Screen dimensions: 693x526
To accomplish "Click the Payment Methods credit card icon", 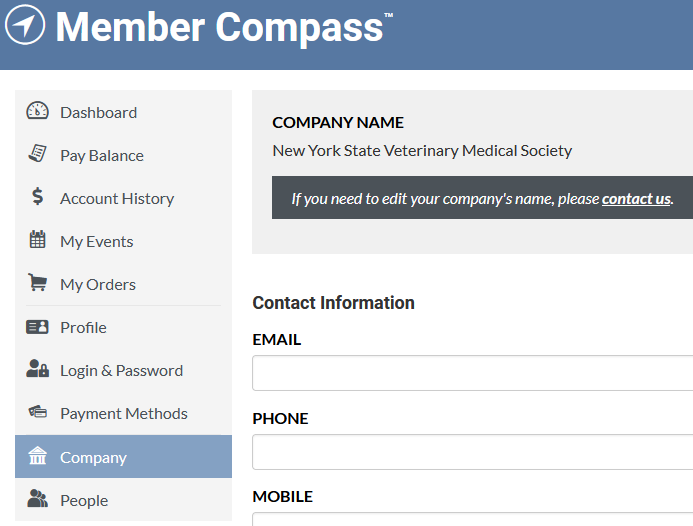I will coord(38,412).
